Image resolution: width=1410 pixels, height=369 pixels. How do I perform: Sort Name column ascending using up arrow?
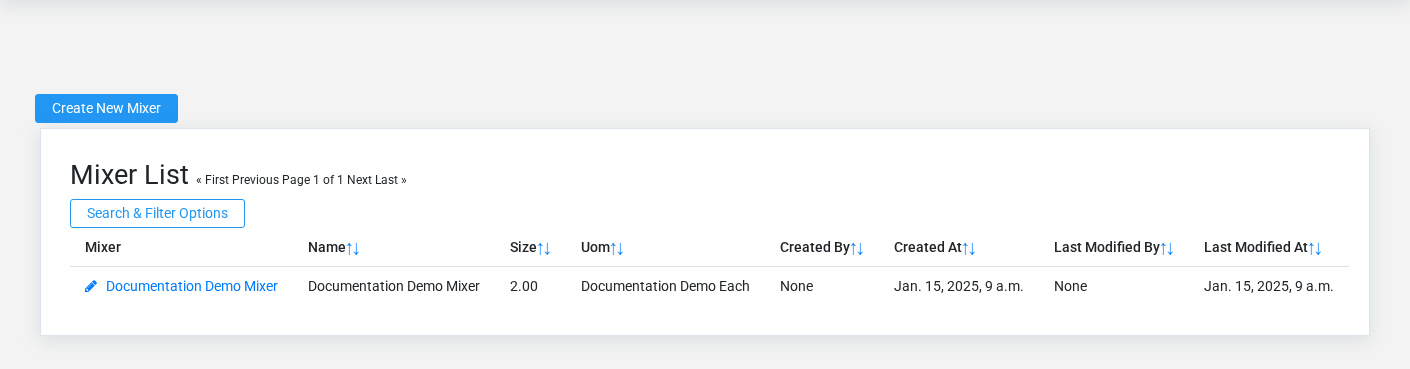tap(349, 248)
